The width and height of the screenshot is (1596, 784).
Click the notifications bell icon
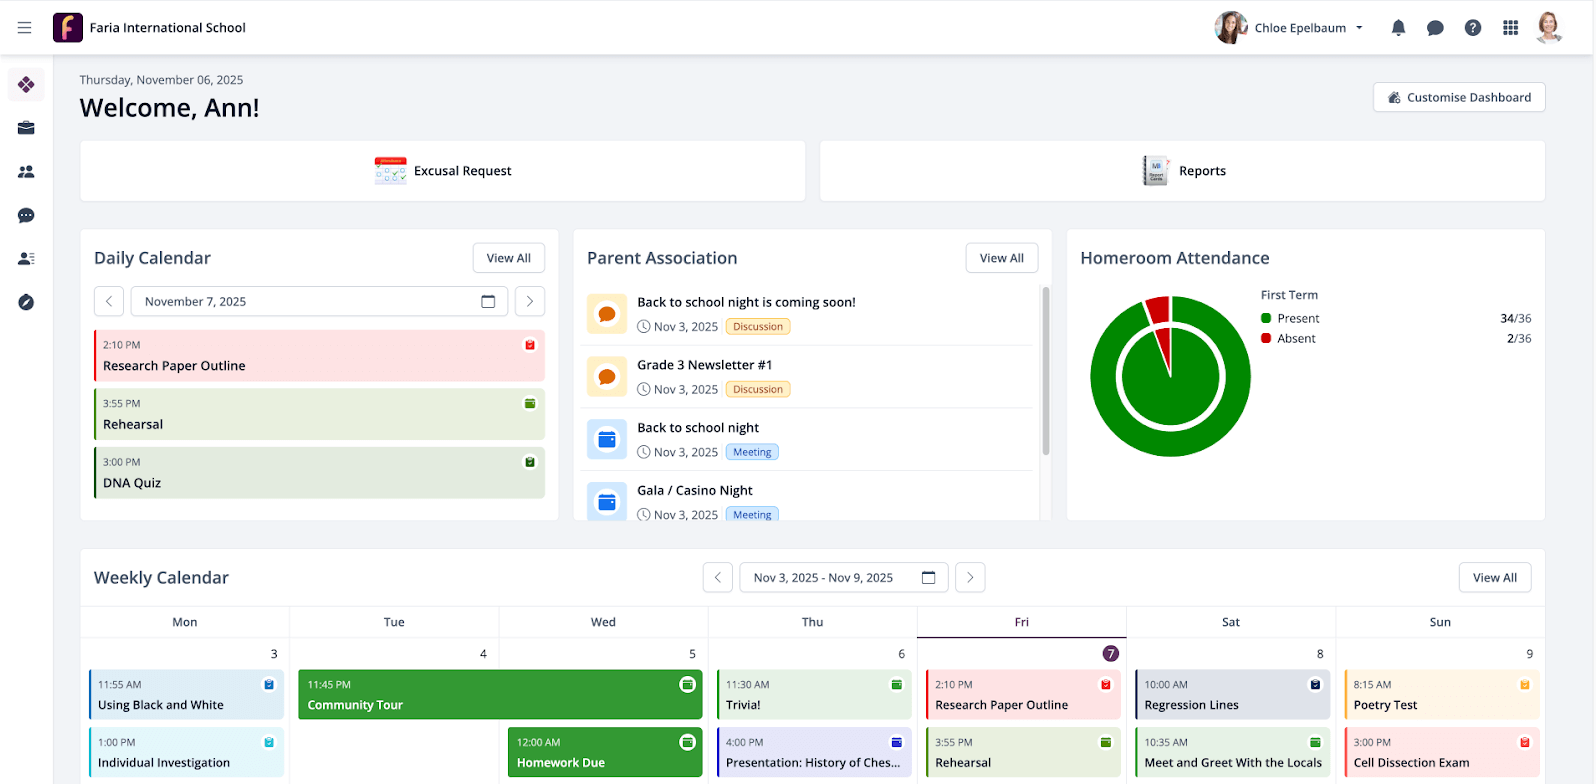pos(1398,28)
